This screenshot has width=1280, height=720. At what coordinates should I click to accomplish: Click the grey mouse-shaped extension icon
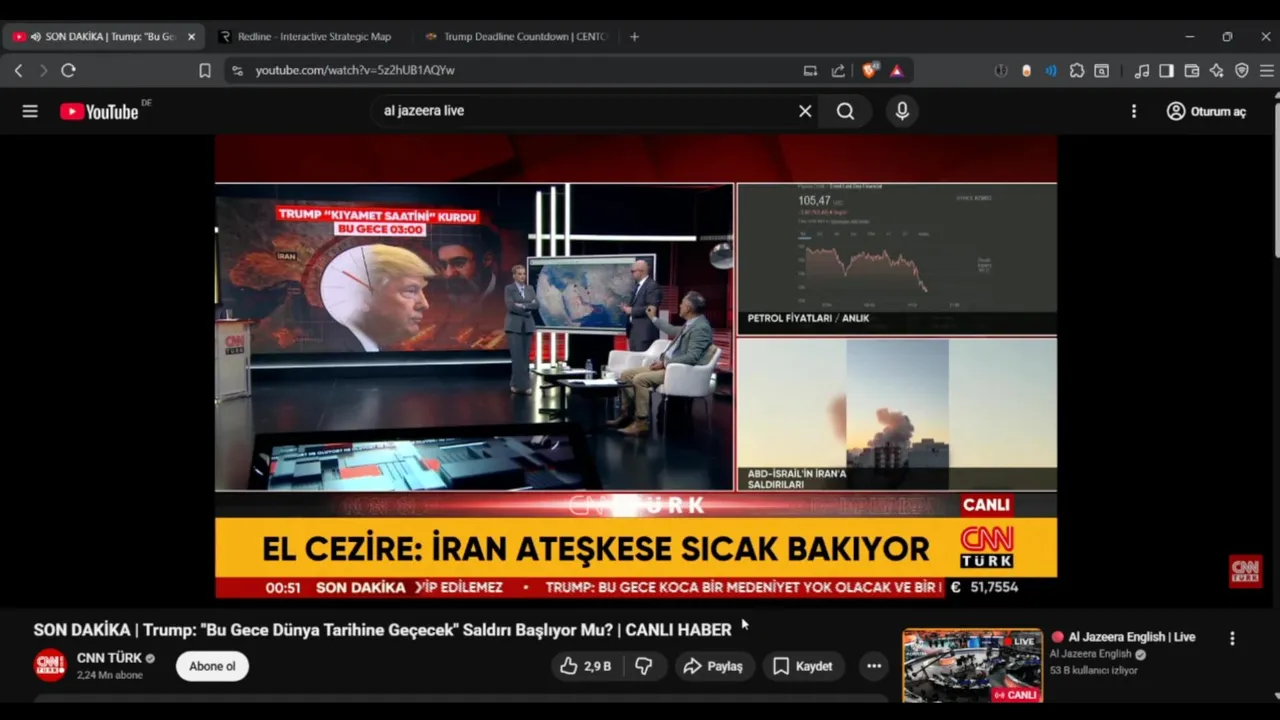pos(1001,70)
